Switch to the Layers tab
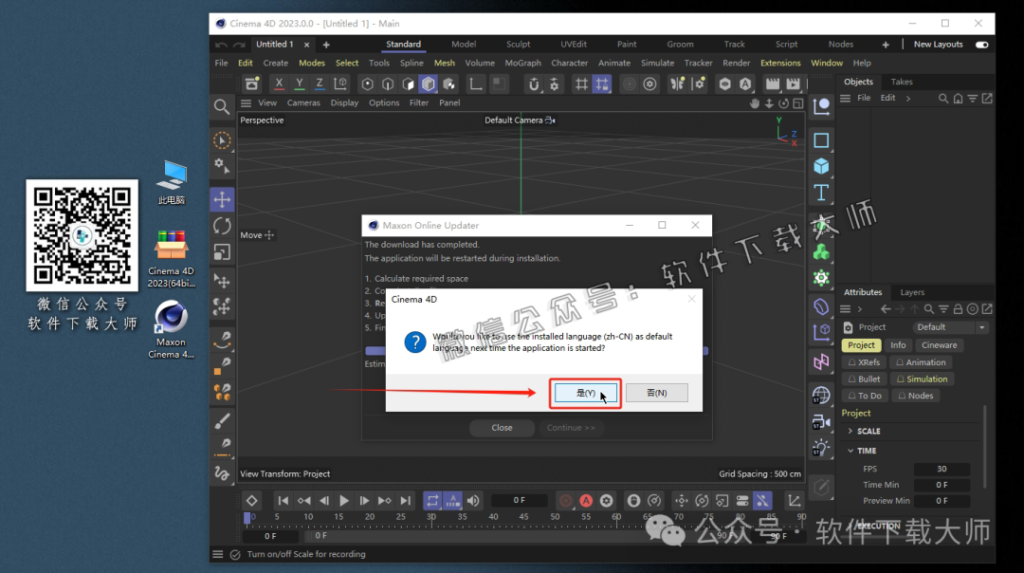Image resolution: width=1024 pixels, height=573 pixels. 912,292
